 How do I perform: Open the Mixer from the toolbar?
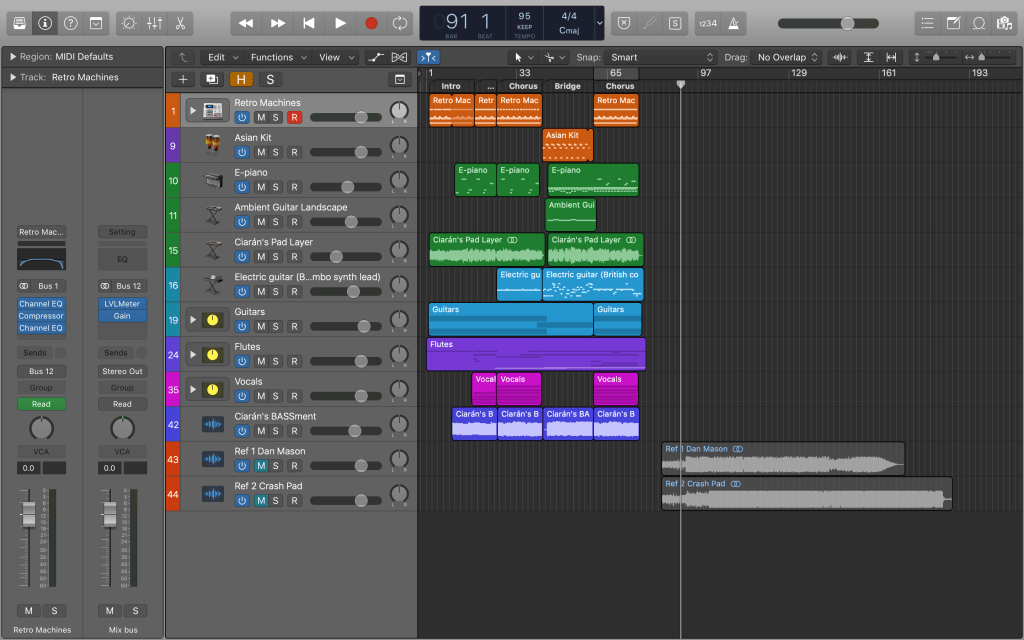click(x=154, y=22)
